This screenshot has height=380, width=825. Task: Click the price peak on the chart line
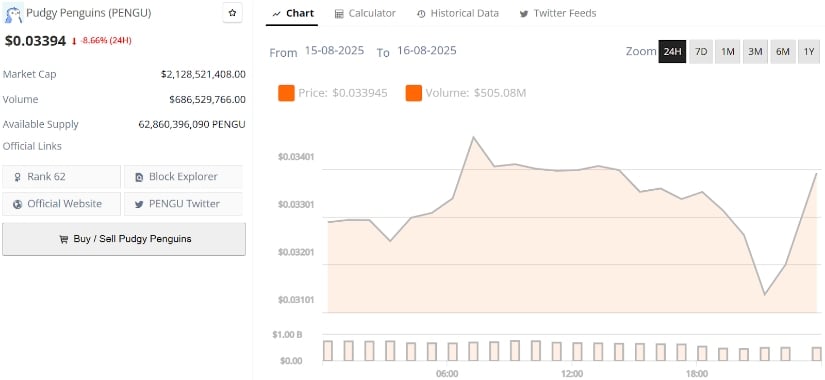coord(473,137)
